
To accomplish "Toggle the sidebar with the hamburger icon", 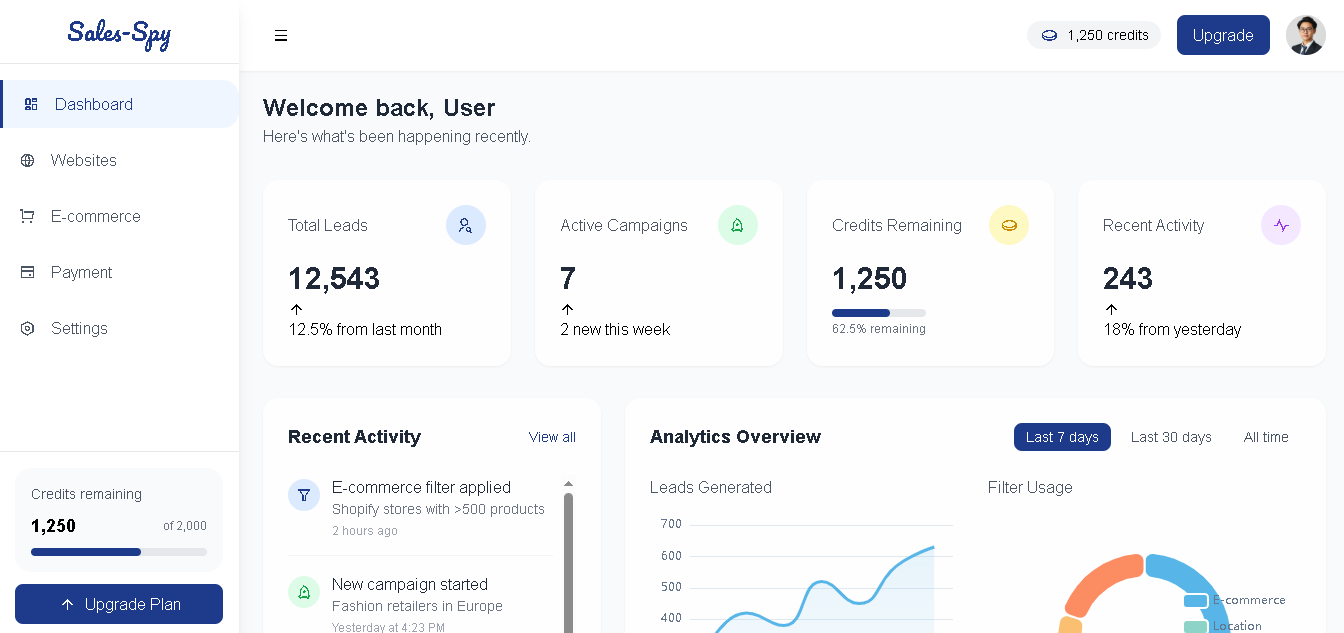I will click(x=281, y=35).
